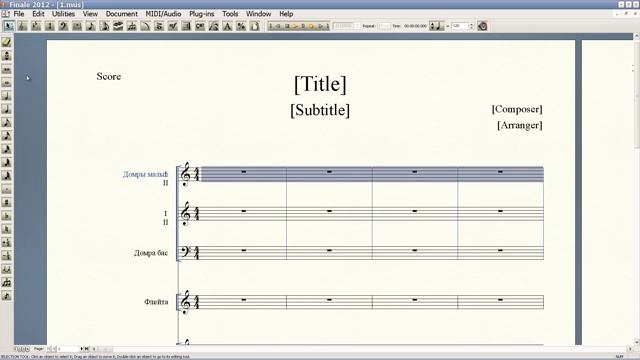Start playback with the Play button

pyautogui.click(x=295, y=26)
